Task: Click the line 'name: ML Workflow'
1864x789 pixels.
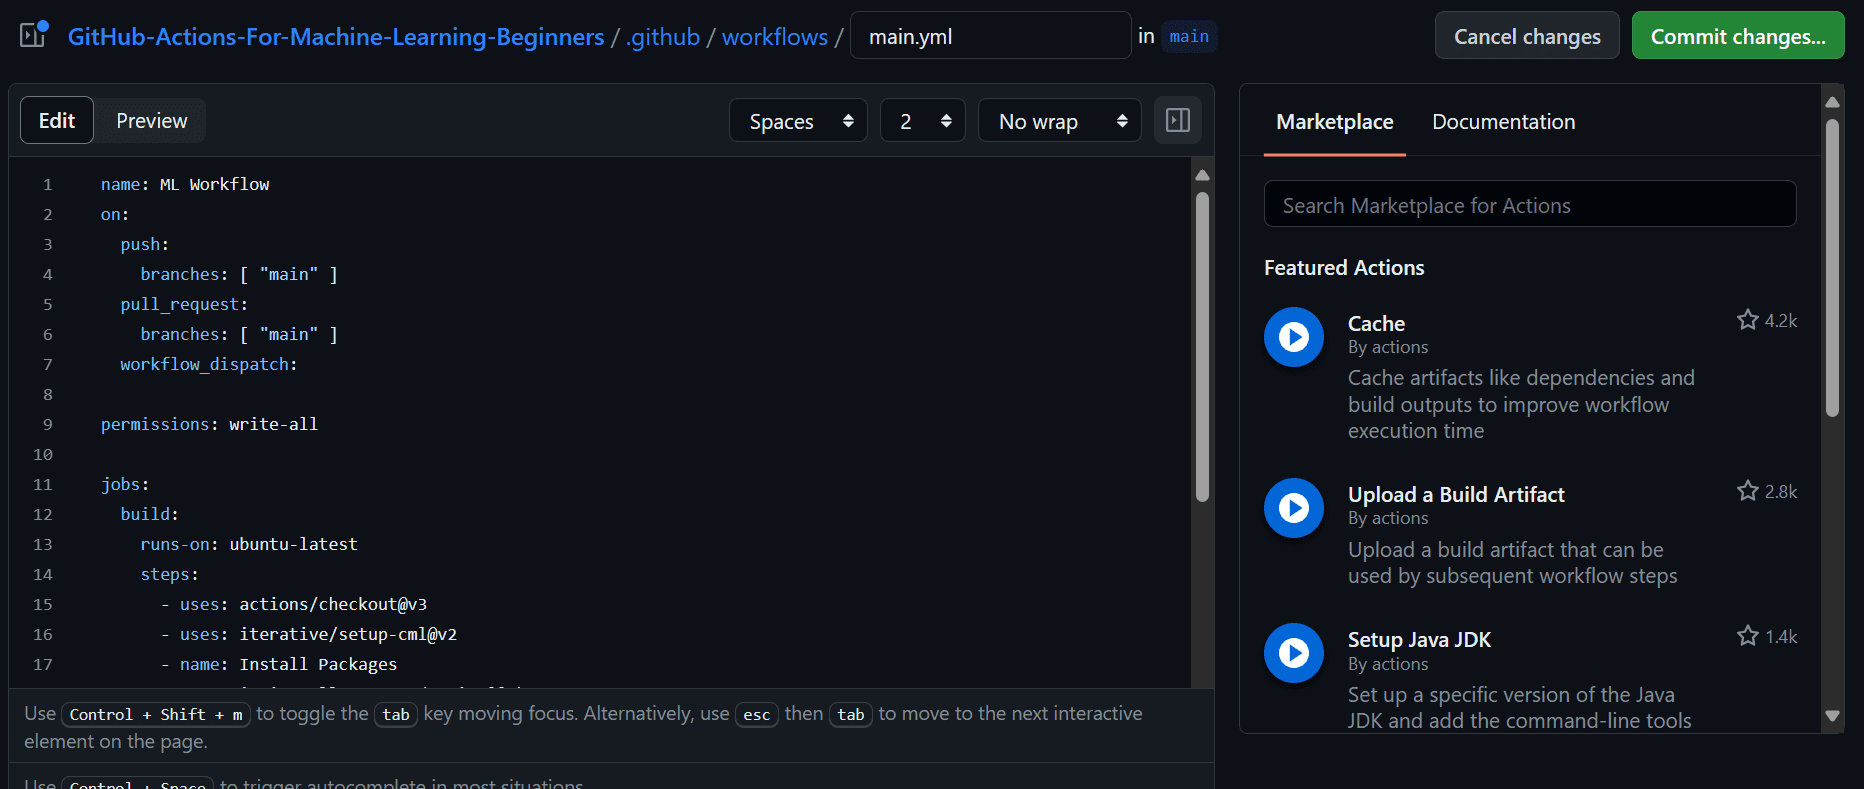Action: [x=185, y=184]
